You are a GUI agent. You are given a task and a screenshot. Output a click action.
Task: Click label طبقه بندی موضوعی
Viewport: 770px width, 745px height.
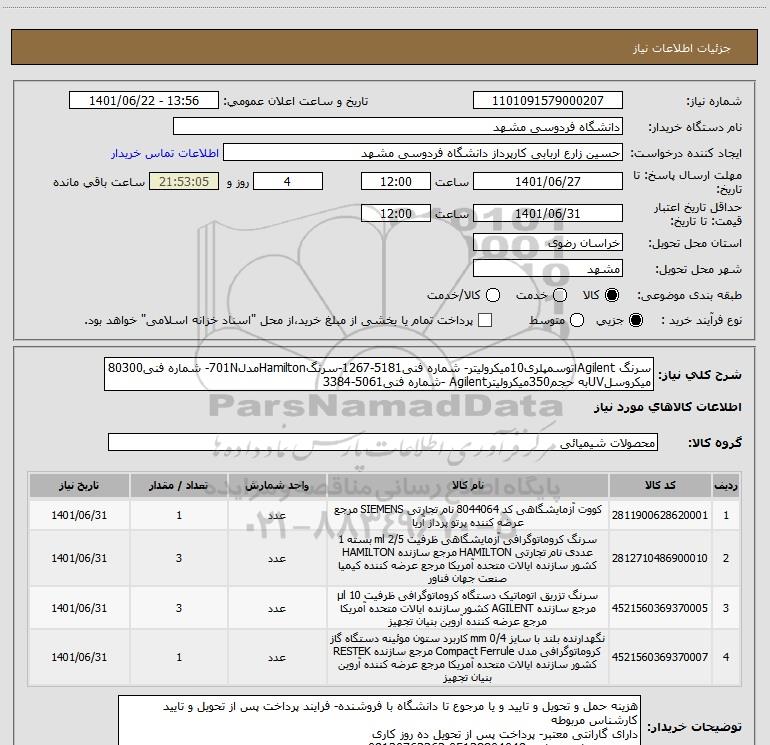[689, 295]
